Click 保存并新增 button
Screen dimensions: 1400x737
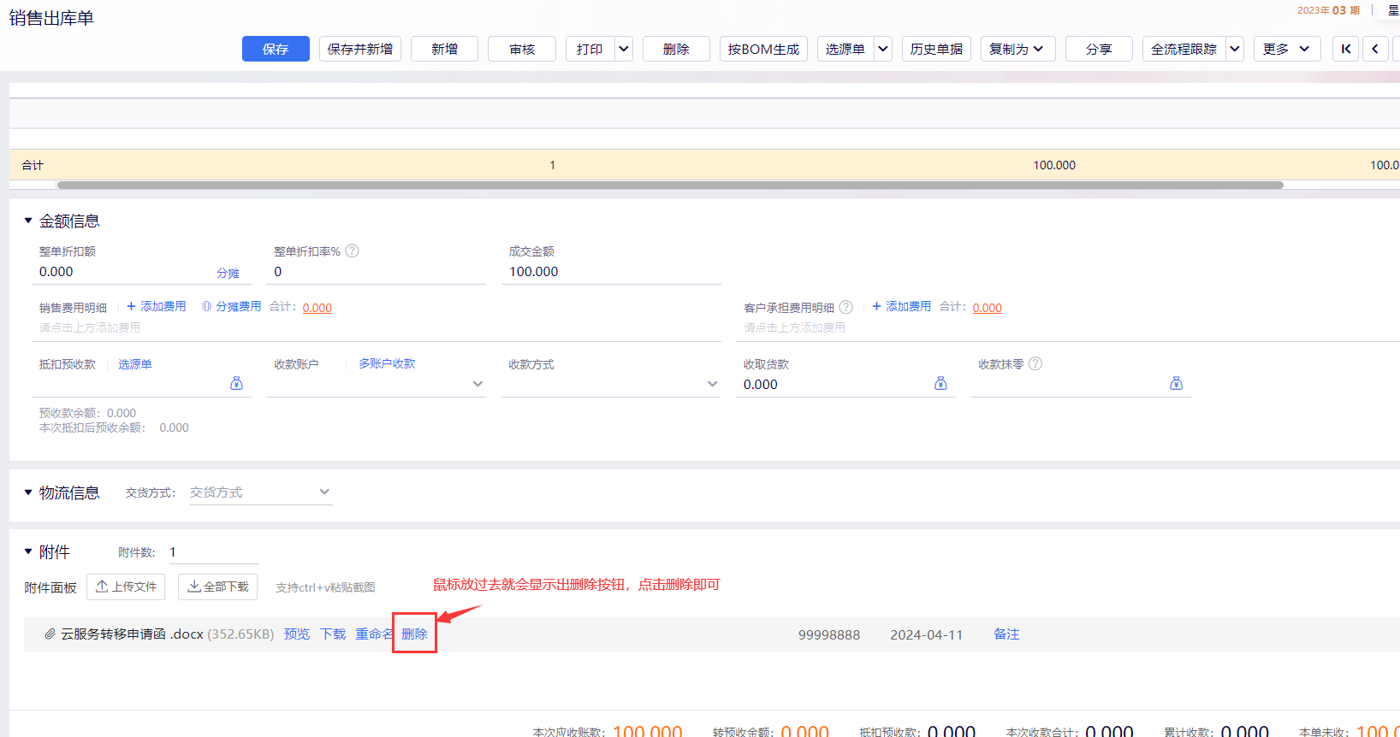coord(360,49)
